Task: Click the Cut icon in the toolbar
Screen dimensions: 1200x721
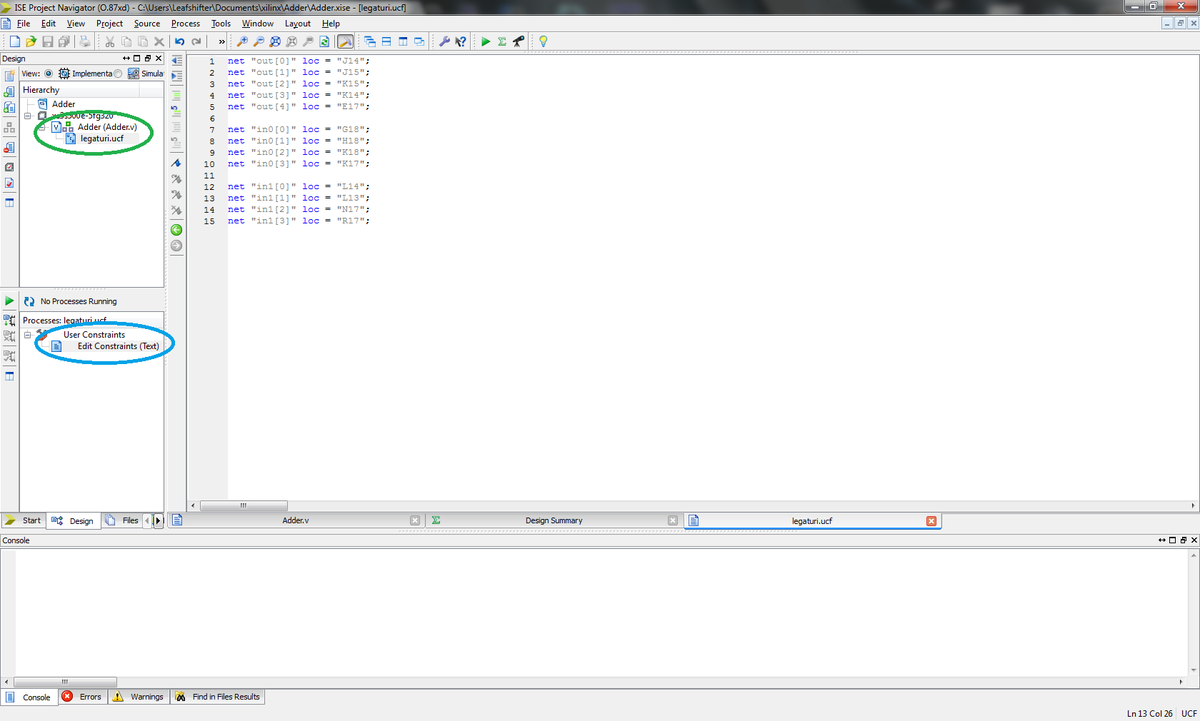Action: point(111,41)
